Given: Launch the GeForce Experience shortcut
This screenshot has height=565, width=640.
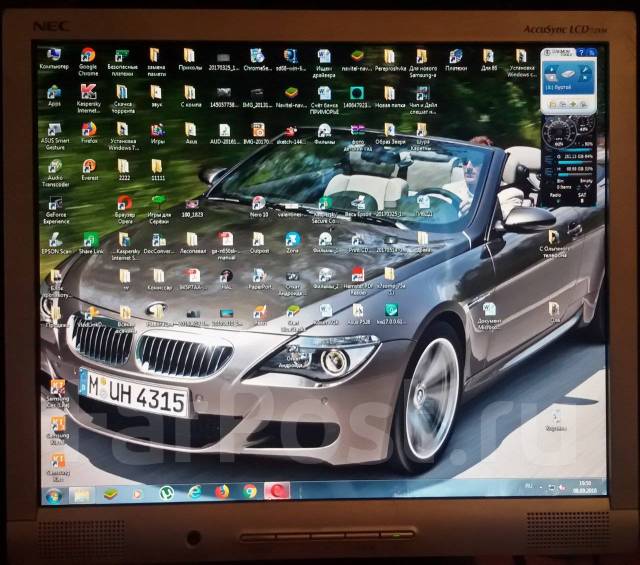Looking at the screenshot, I should 57,203.
